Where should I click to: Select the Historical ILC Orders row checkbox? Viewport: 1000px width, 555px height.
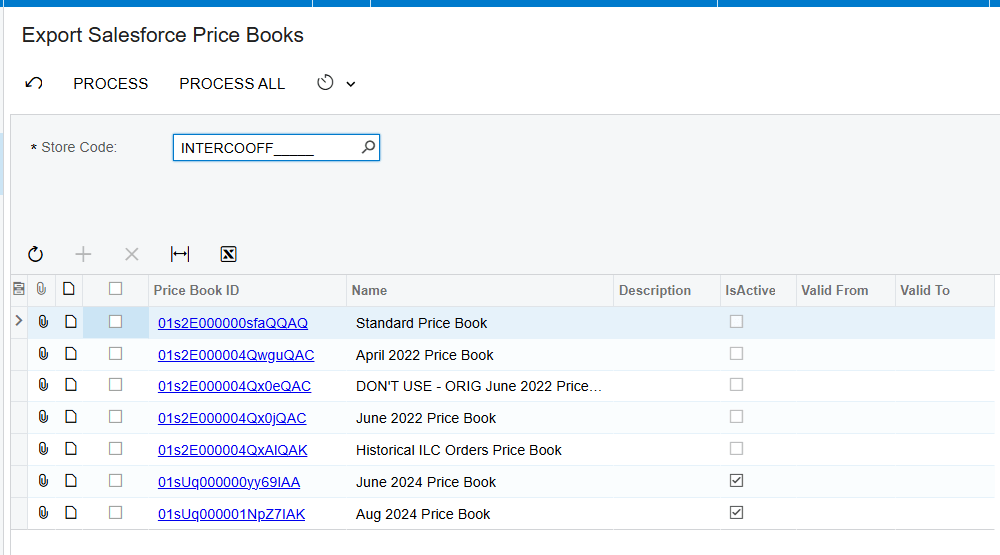[115, 448]
